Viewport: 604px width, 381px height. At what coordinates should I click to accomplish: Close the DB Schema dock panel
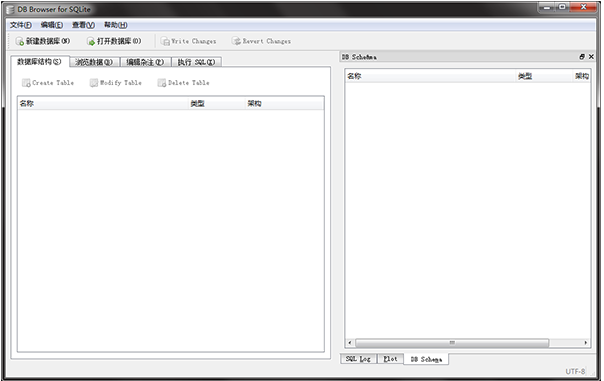(x=591, y=57)
